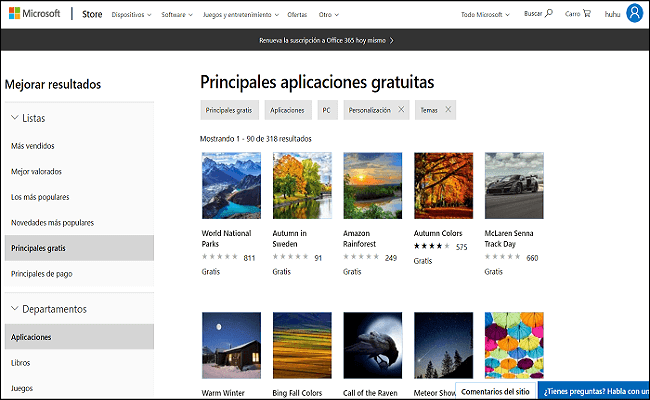
Task: Open the shopping cart icon
Action: coord(587,14)
